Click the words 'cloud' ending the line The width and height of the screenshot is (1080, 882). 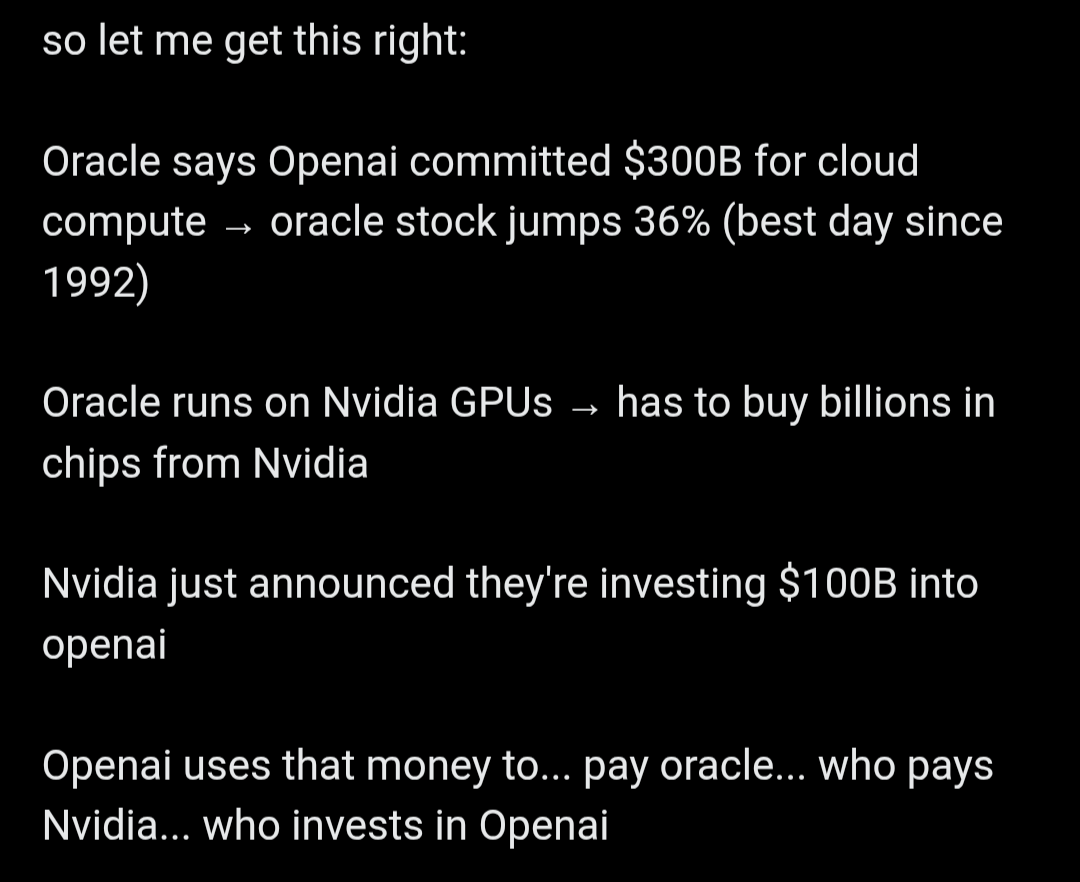tap(868, 161)
